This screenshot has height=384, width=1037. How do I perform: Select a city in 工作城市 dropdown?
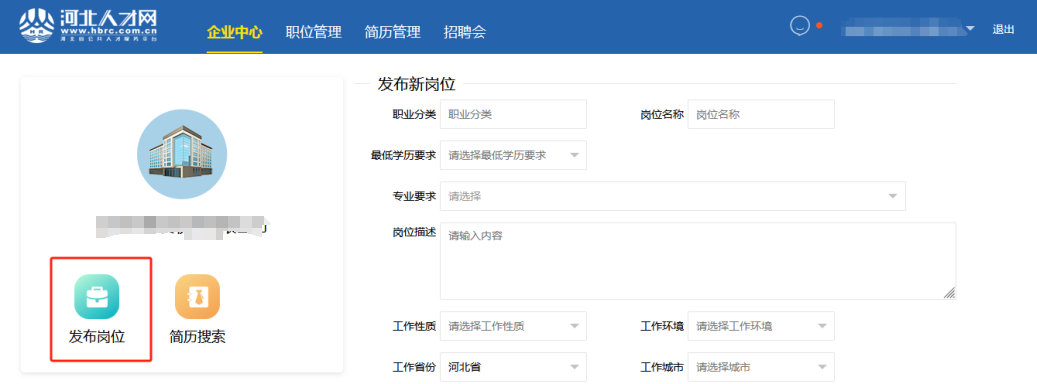(x=761, y=367)
